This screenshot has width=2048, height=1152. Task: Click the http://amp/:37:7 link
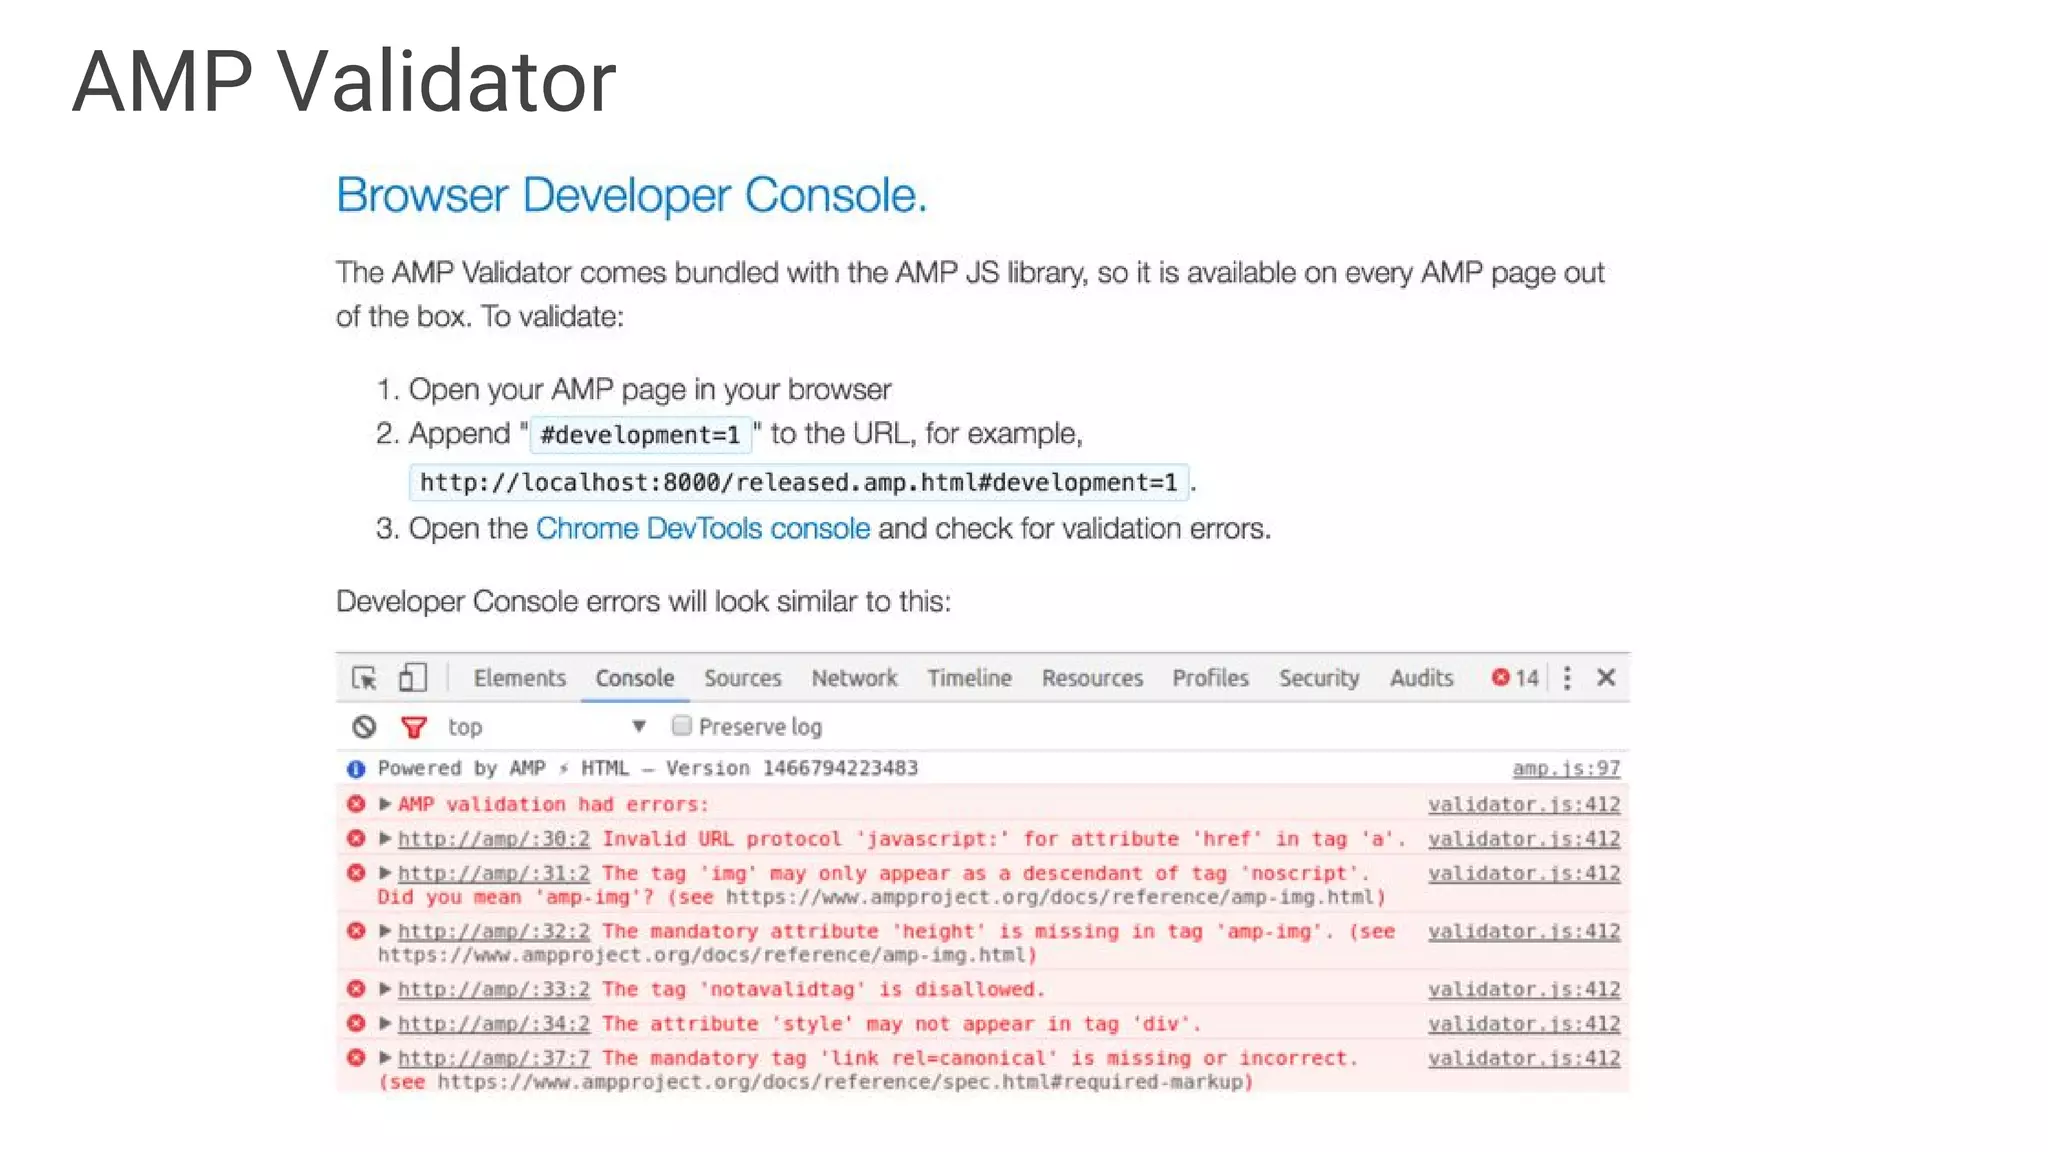[494, 1058]
